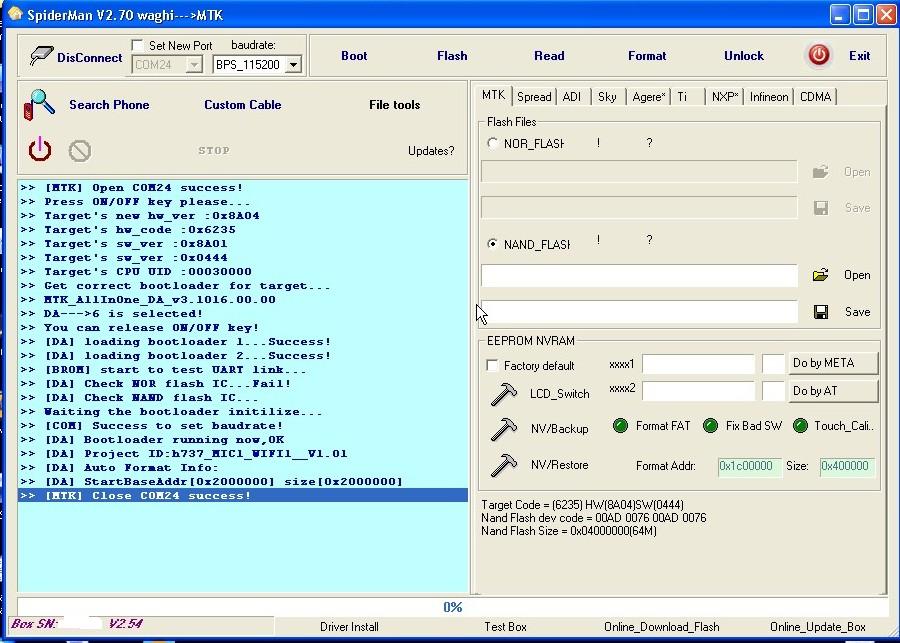Click the '?' label next to NAND_FLASH
The width and height of the screenshot is (900, 643).
point(649,240)
